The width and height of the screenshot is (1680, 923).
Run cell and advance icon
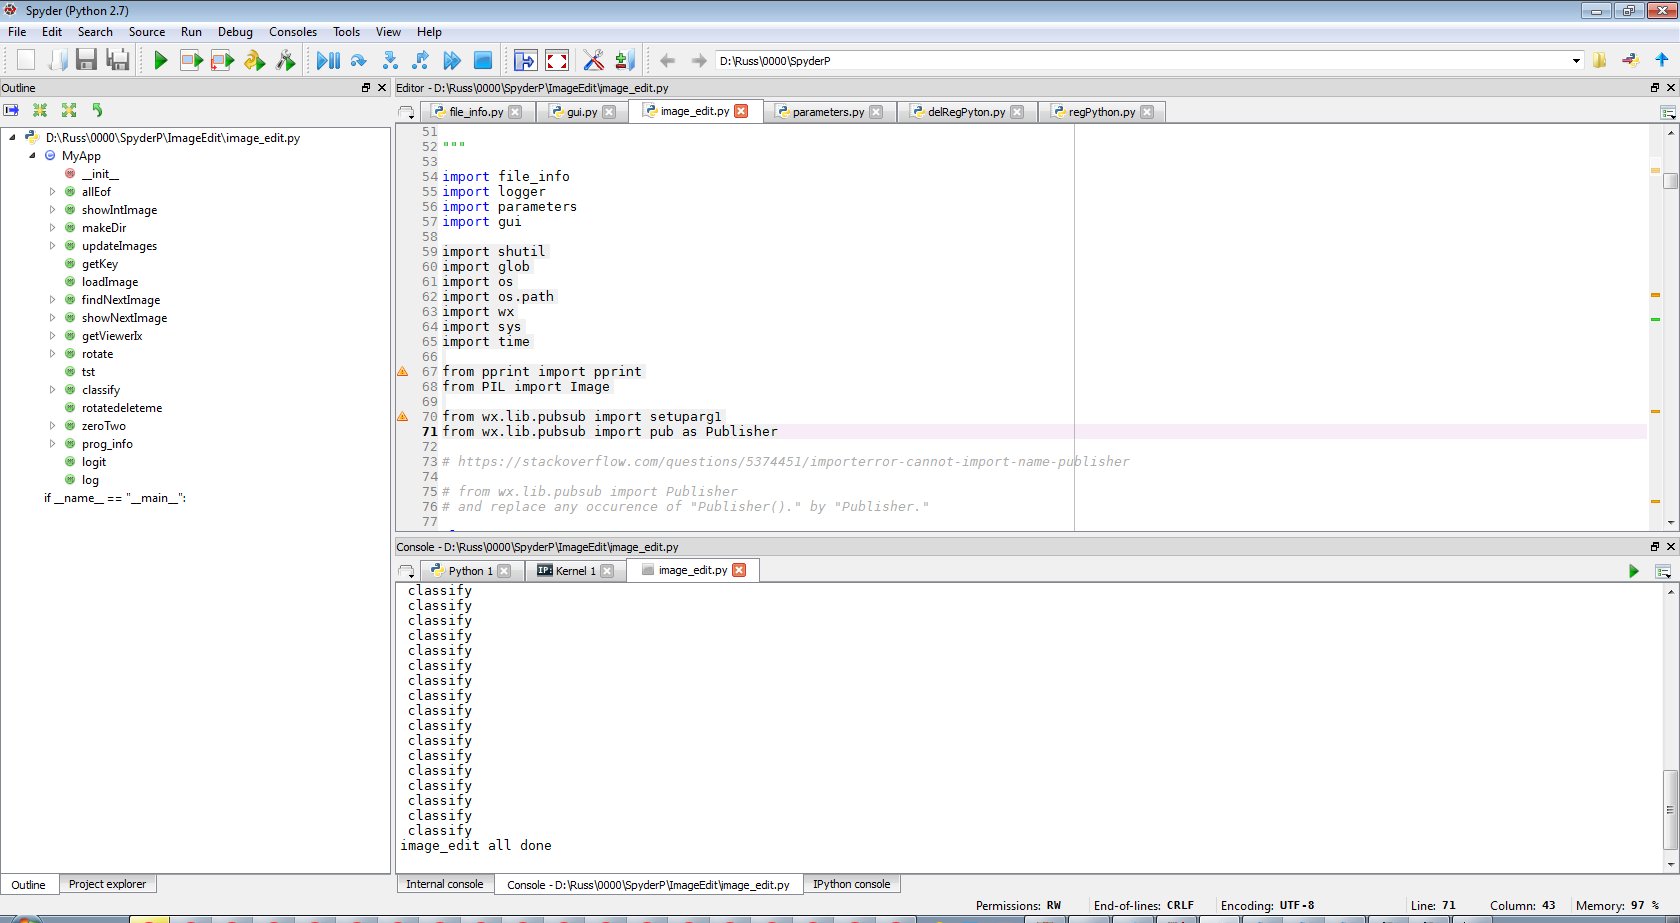(x=222, y=60)
